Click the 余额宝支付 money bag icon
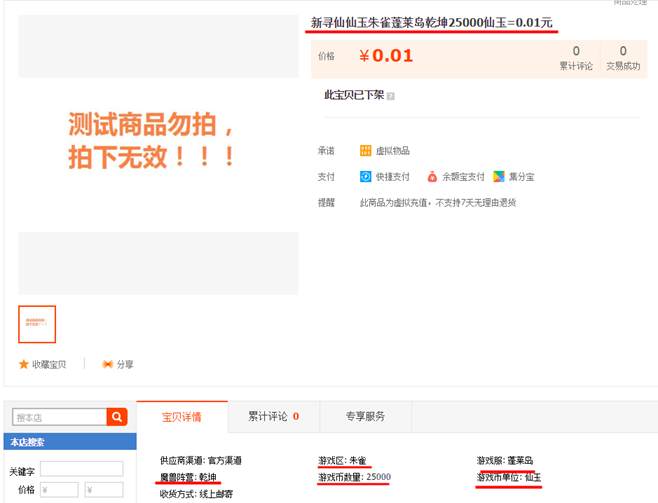The height and width of the screenshot is (503, 658). coord(432,177)
